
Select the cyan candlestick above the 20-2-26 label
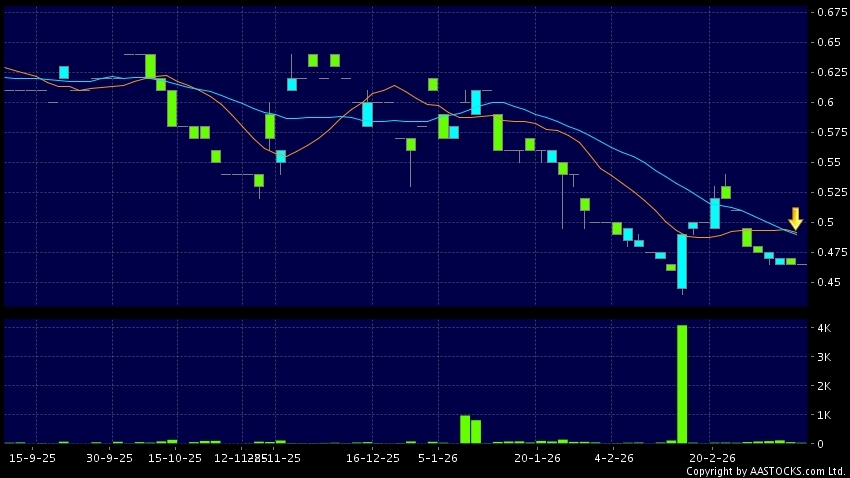715,213
